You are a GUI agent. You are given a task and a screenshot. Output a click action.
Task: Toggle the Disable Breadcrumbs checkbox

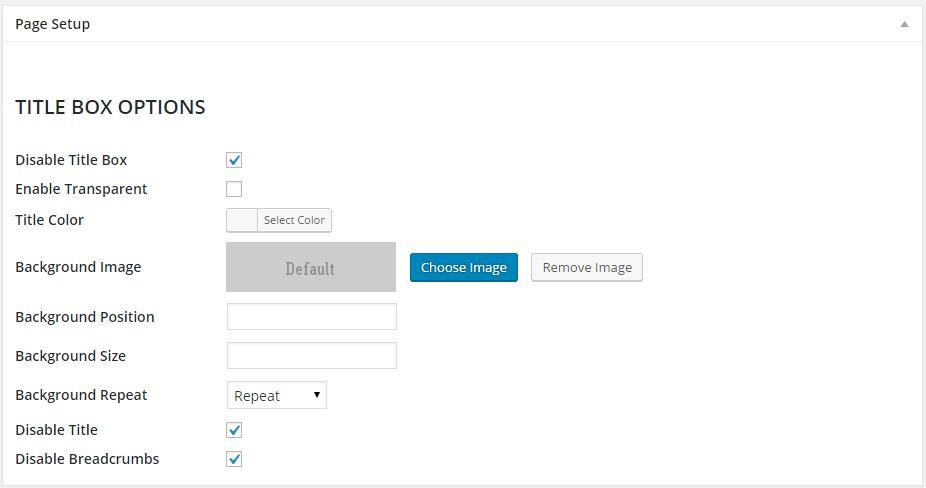click(234, 459)
